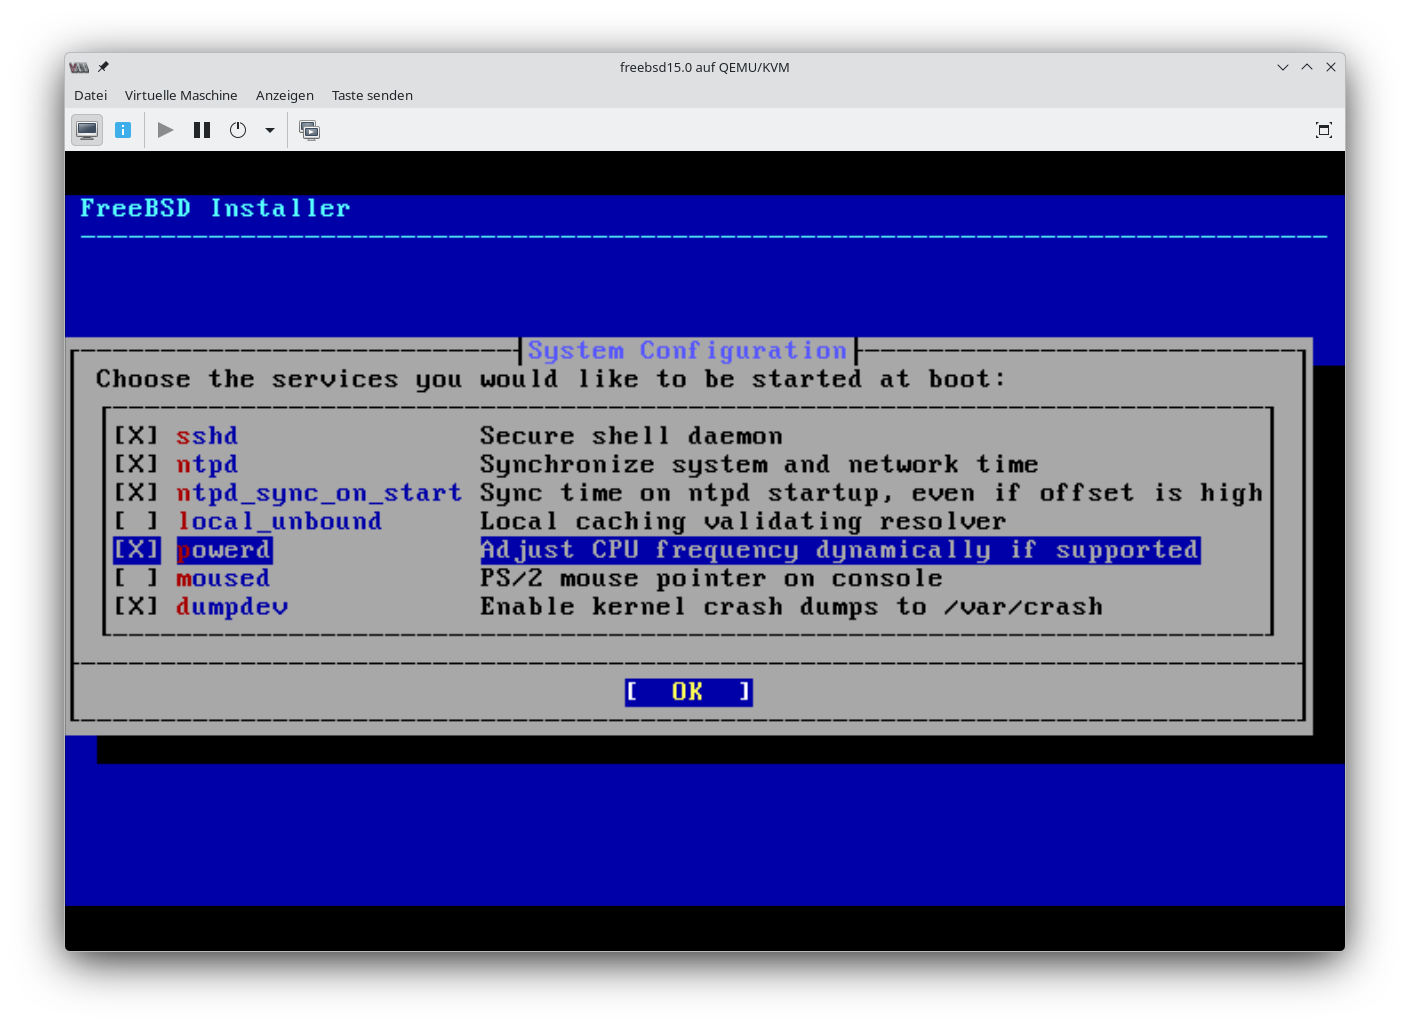The width and height of the screenshot is (1410, 1028).
Task: Minimize the QEMU/KVM window
Action: [x=1283, y=67]
